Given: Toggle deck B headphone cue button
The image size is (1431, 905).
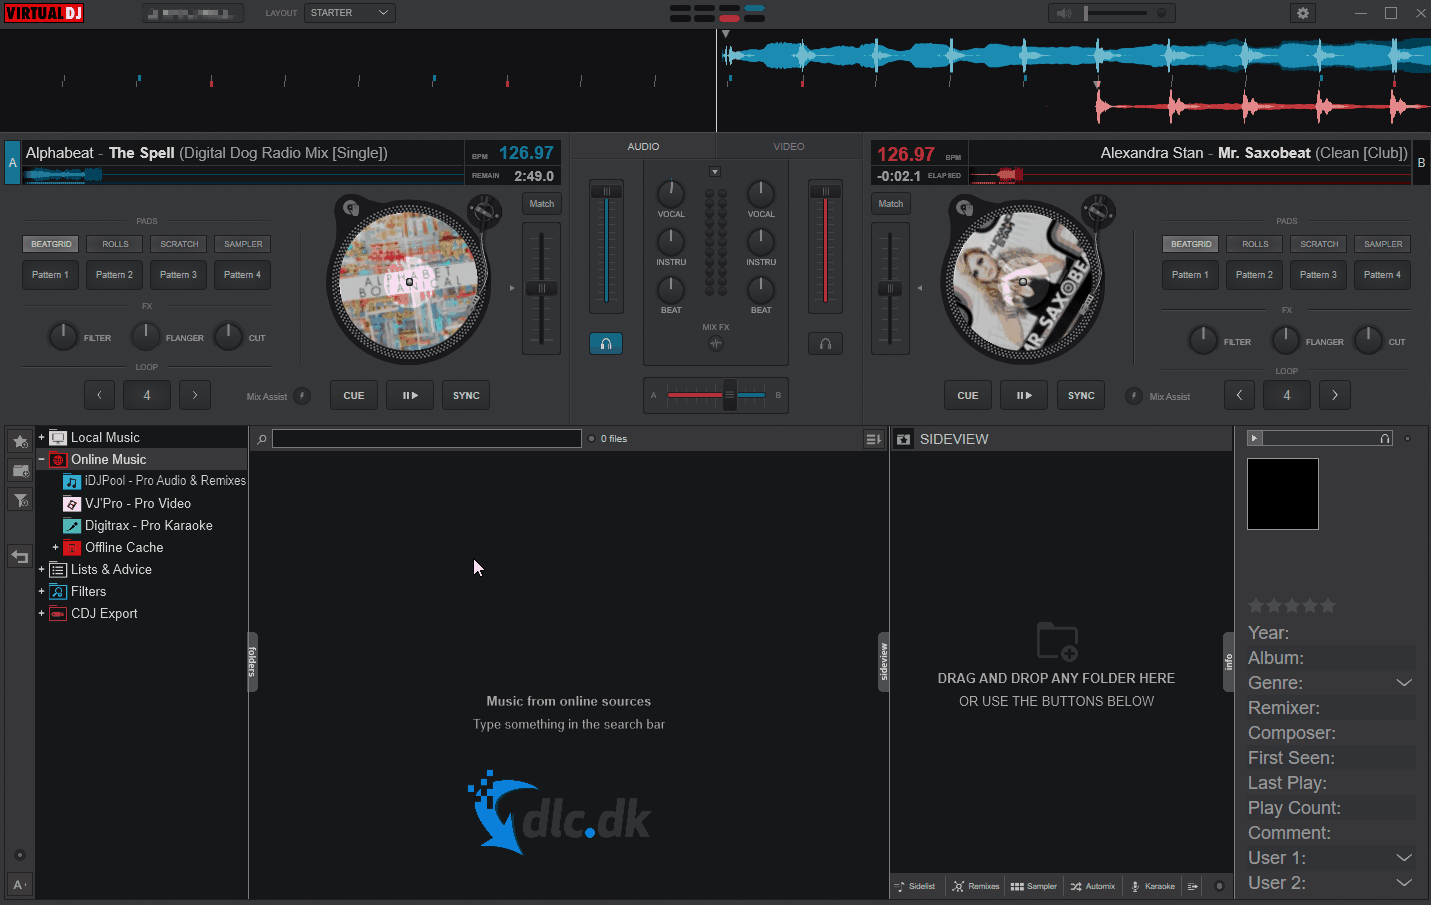Looking at the screenshot, I should tap(825, 344).
